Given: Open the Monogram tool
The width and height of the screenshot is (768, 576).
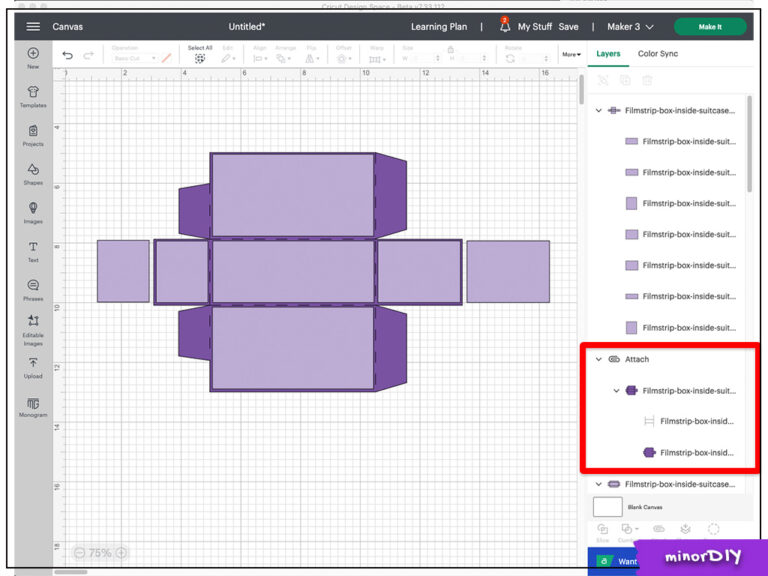Looking at the screenshot, I should (x=33, y=407).
